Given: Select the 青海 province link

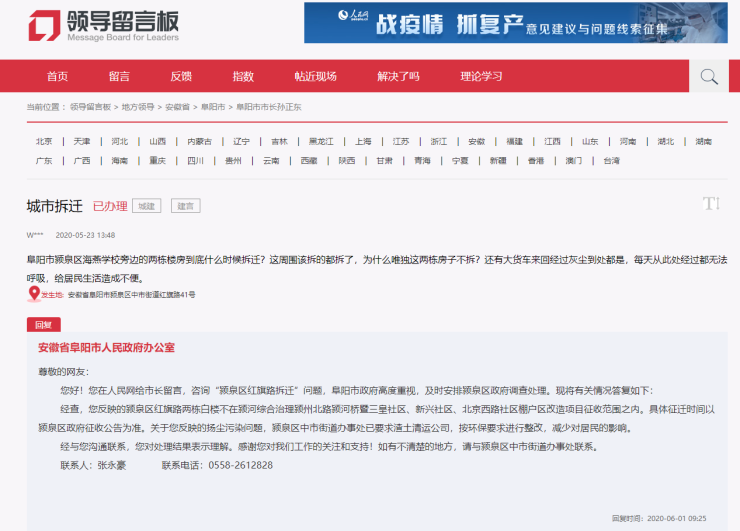Looking at the screenshot, I should tap(422, 160).
